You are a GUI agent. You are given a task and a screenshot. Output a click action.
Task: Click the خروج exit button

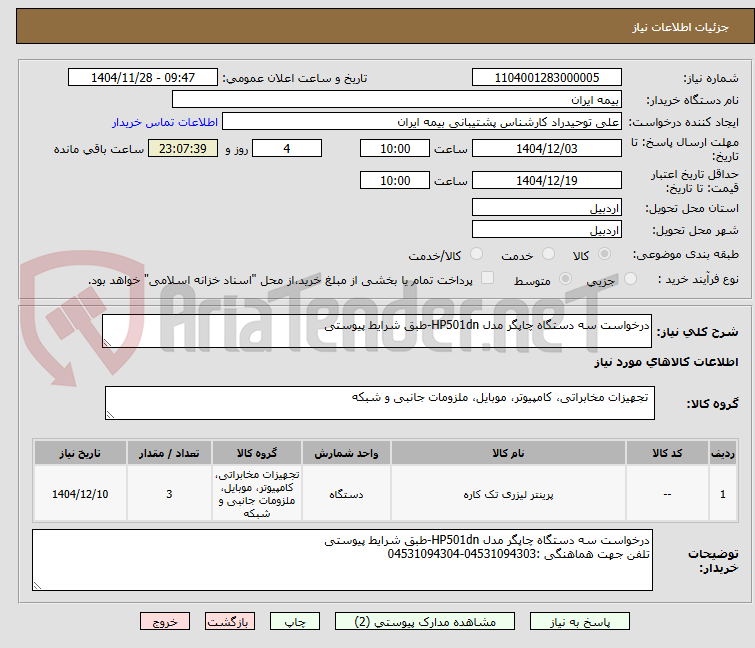pyautogui.click(x=165, y=622)
